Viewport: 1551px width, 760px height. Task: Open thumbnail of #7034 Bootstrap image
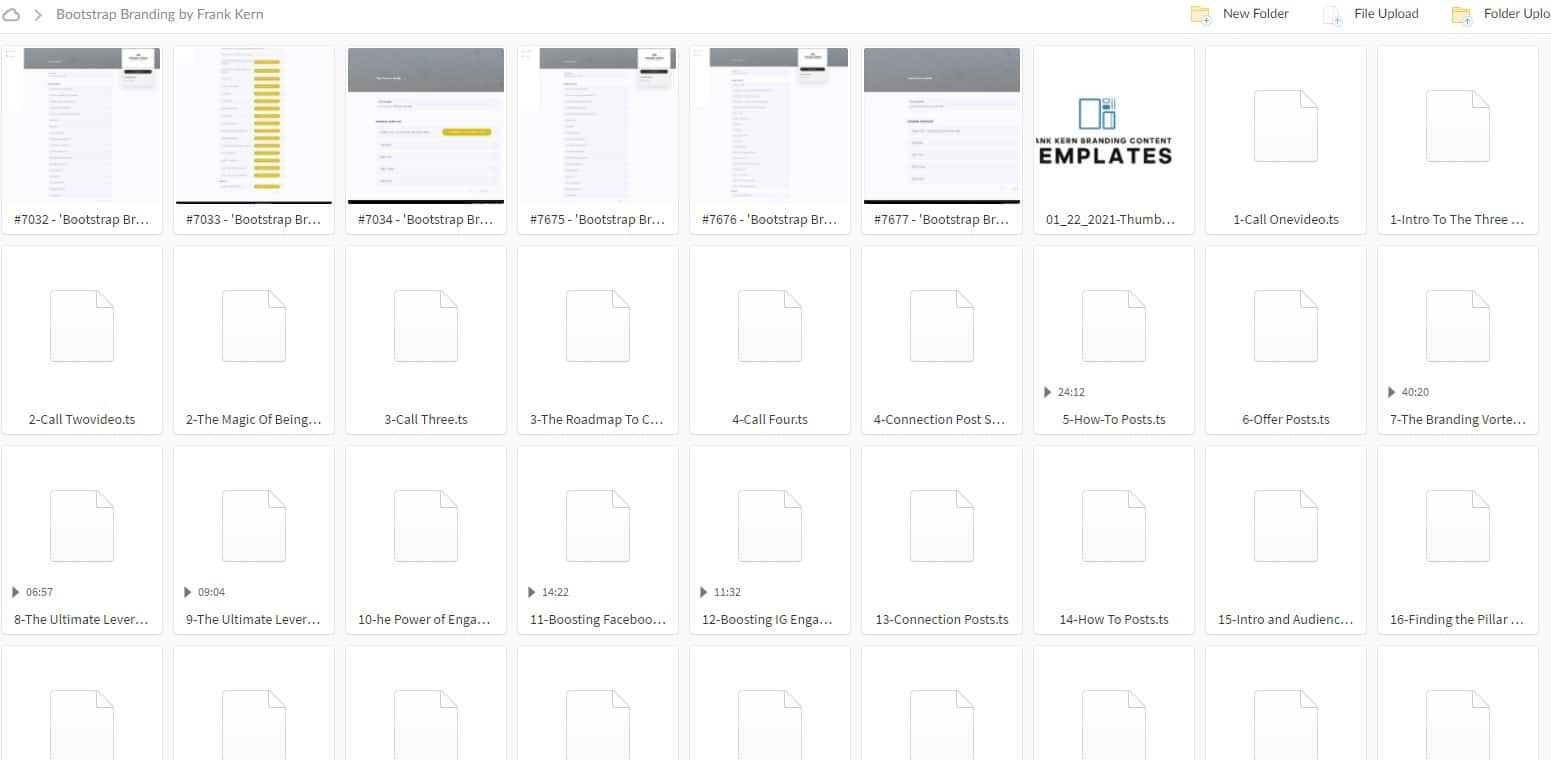pyautogui.click(x=426, y=125)
